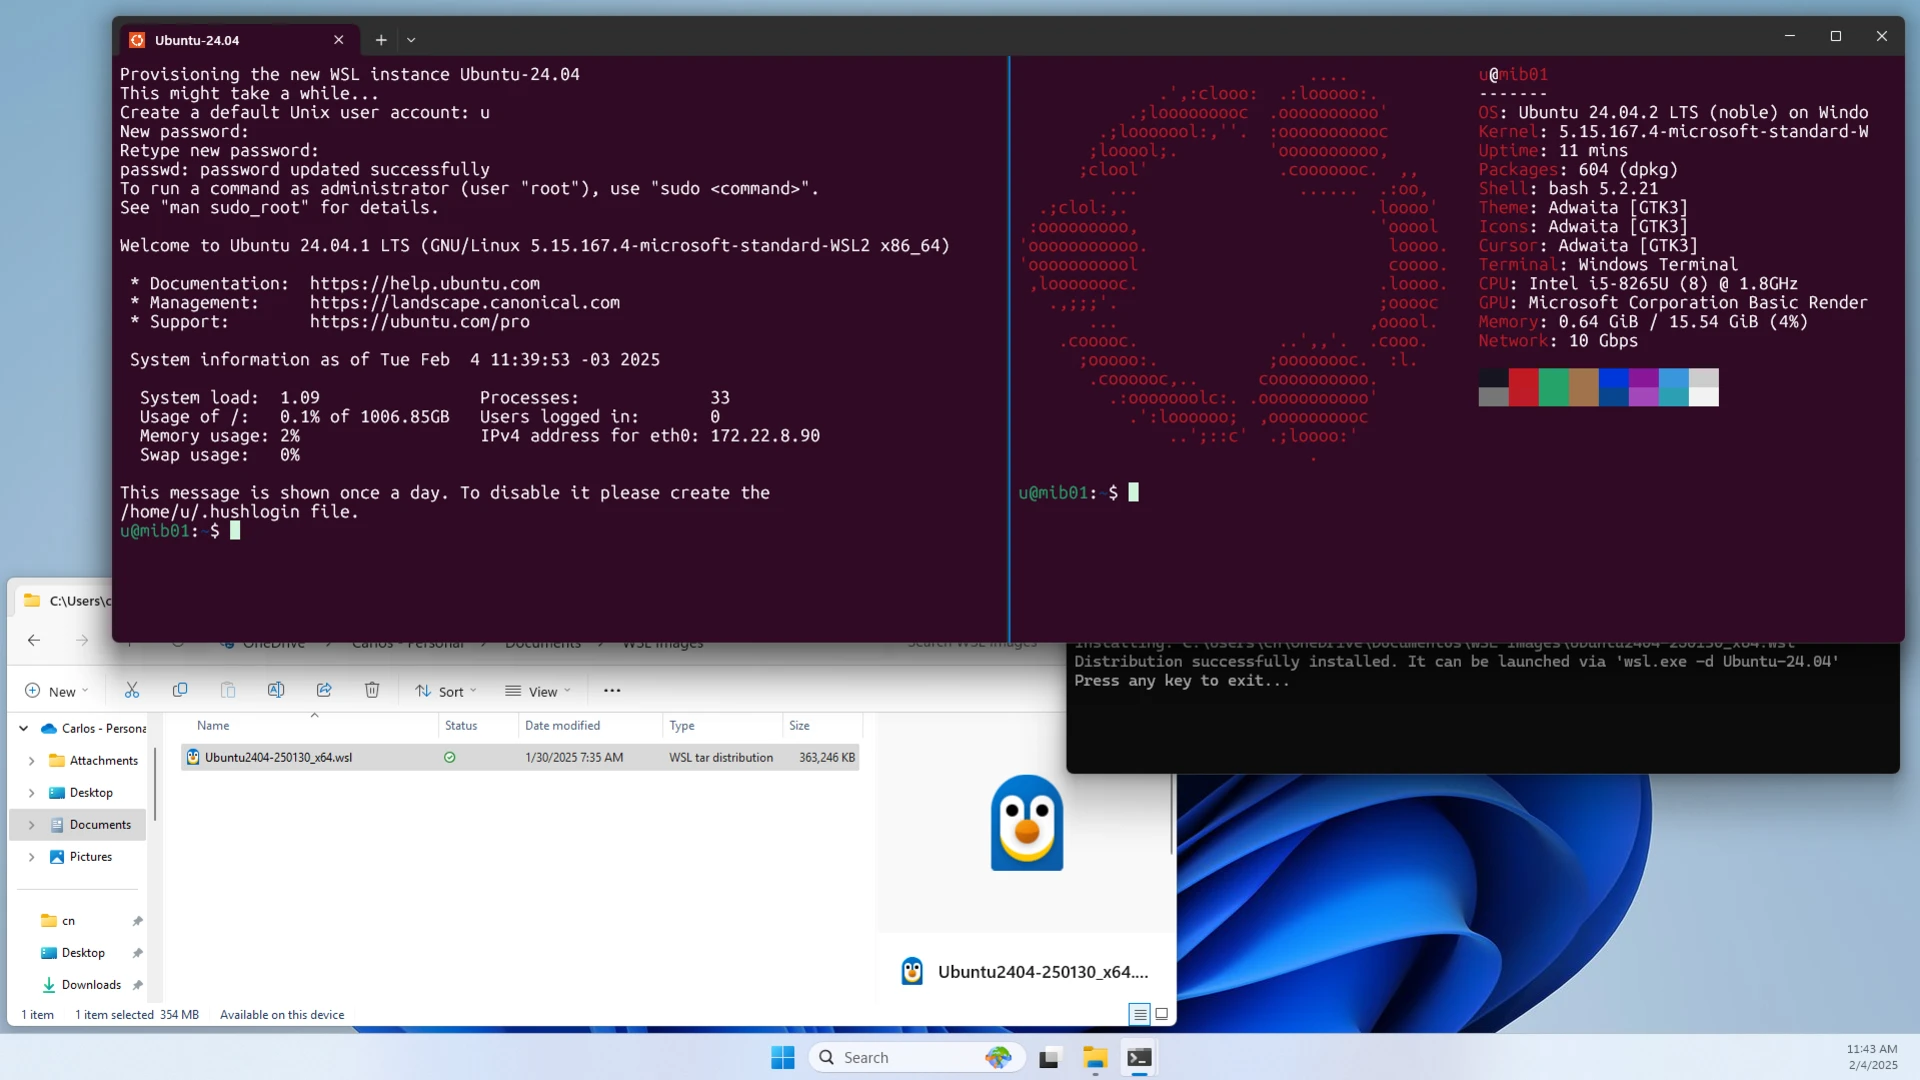Open File Explorer from the taskbar
Image resolution: width=1920 pixels, height=1080 pixels.
(x=1094, y=1057)
